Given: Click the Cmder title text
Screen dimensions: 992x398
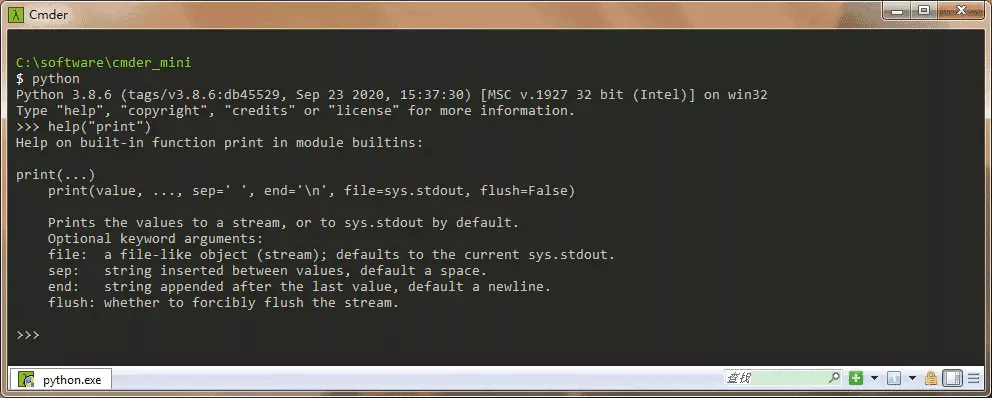Looking at the screenshot, I should click(48, 14).
